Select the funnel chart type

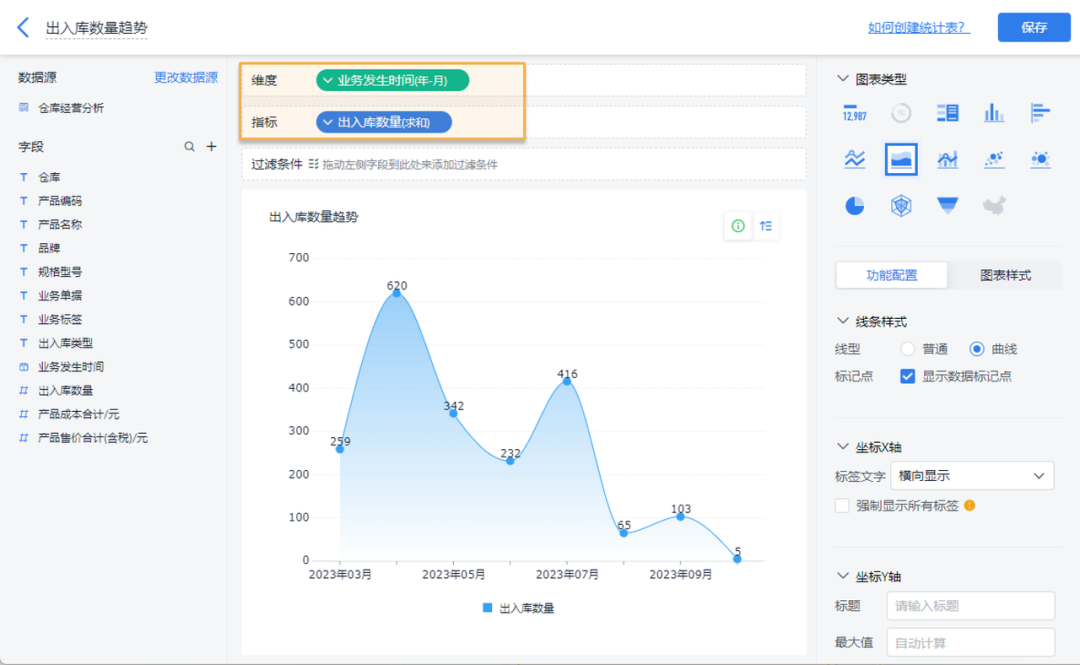pyautogui.click(x=947, y=205)
